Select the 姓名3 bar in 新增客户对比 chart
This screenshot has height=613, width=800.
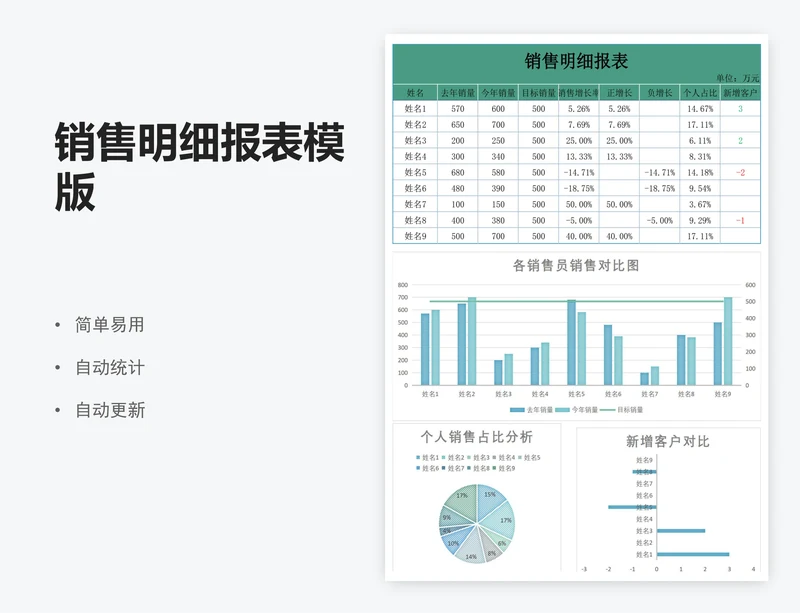coord(681,531)
